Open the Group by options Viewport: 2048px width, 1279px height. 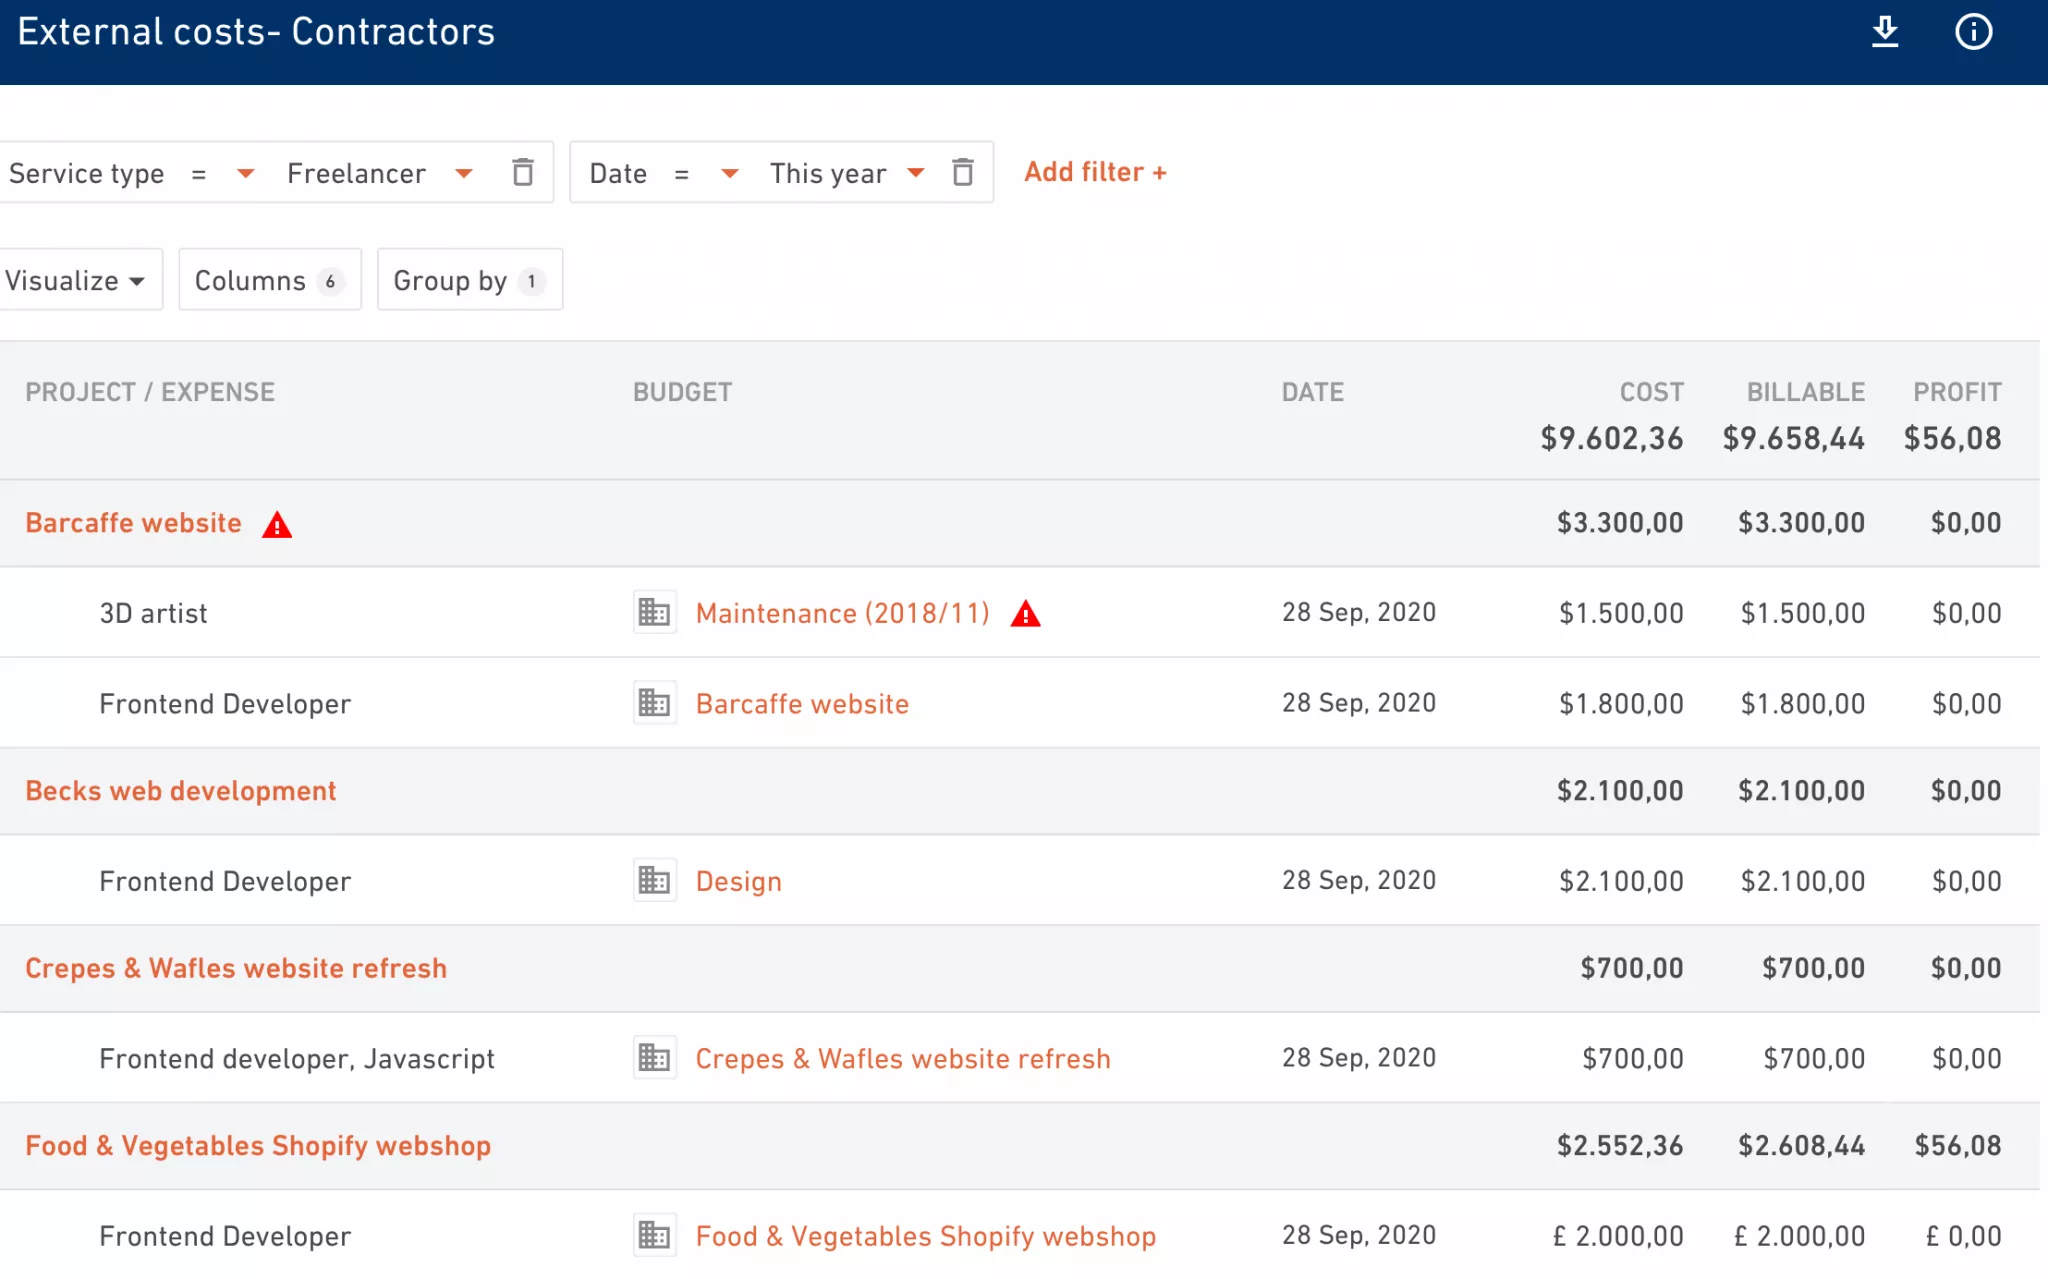coord(469,280)
